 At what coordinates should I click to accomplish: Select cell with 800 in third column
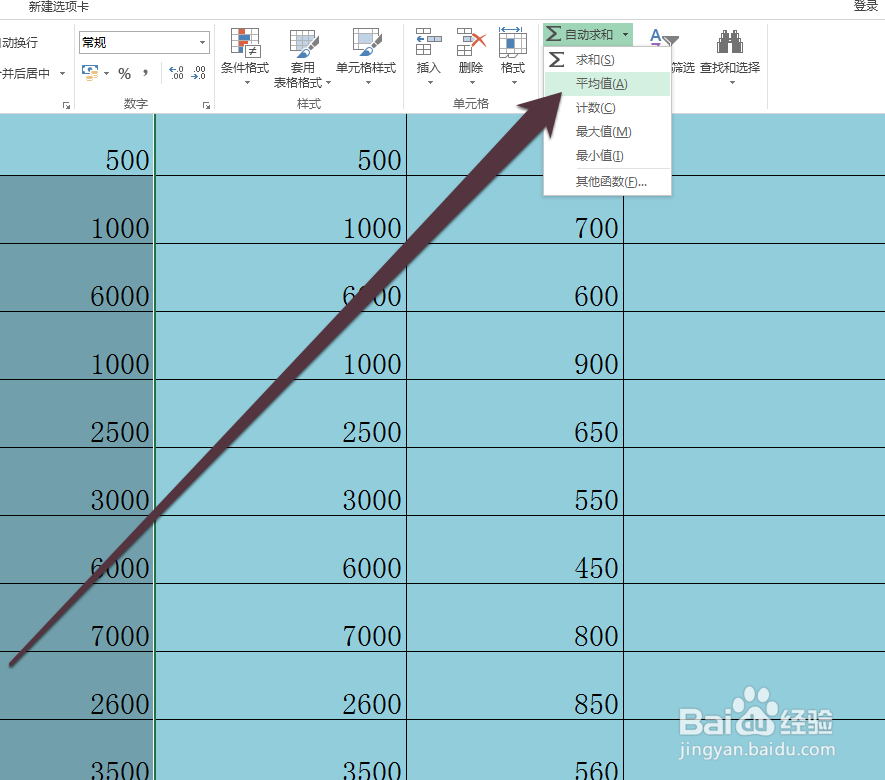[515, 618]
